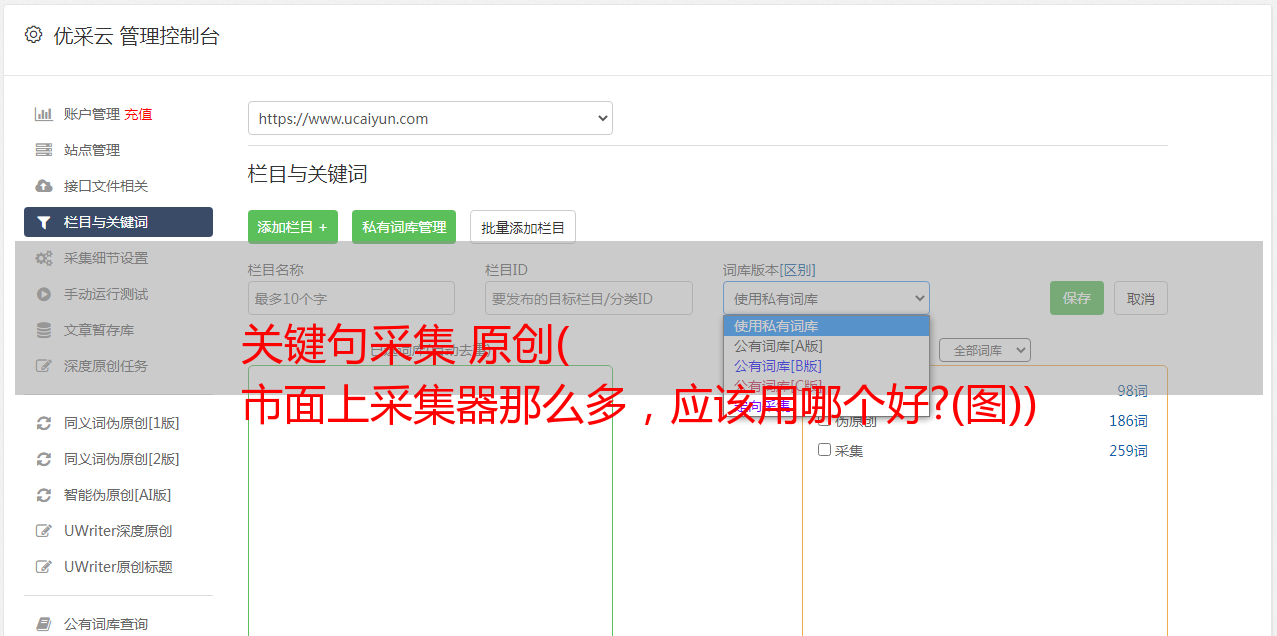The width and height of the screenshot is (1277, 636).
Task: Open 智能伪原创[AI版] in the sidebar
Action: click(118, 495)
